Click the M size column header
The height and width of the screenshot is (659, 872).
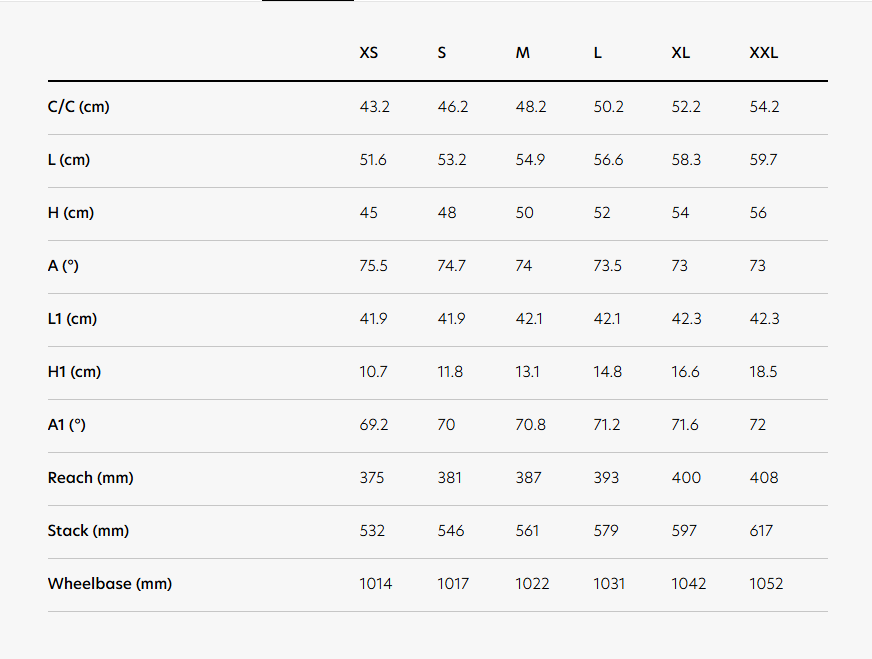523,53
